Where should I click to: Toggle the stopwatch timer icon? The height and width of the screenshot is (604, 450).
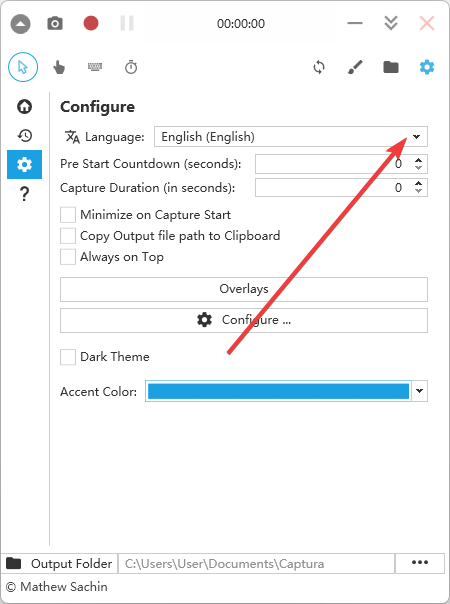tap(131, 67)
